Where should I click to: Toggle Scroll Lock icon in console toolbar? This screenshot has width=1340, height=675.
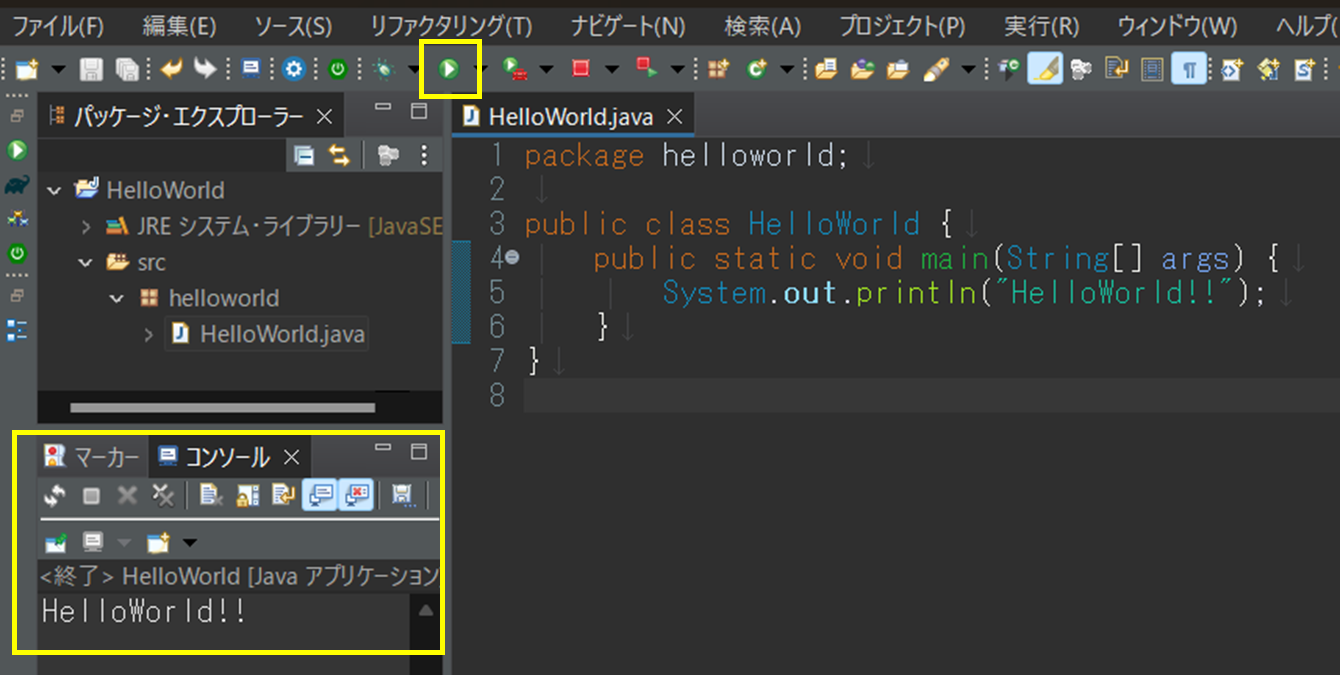247,494
